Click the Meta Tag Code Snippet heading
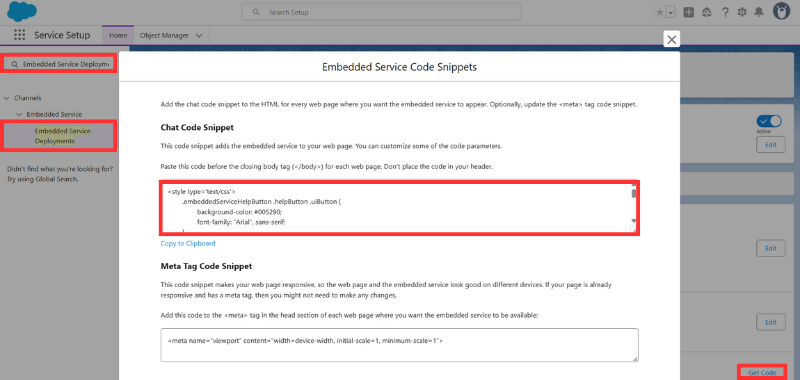The height and width of the screenshot is (380, 800). point(206,266)
